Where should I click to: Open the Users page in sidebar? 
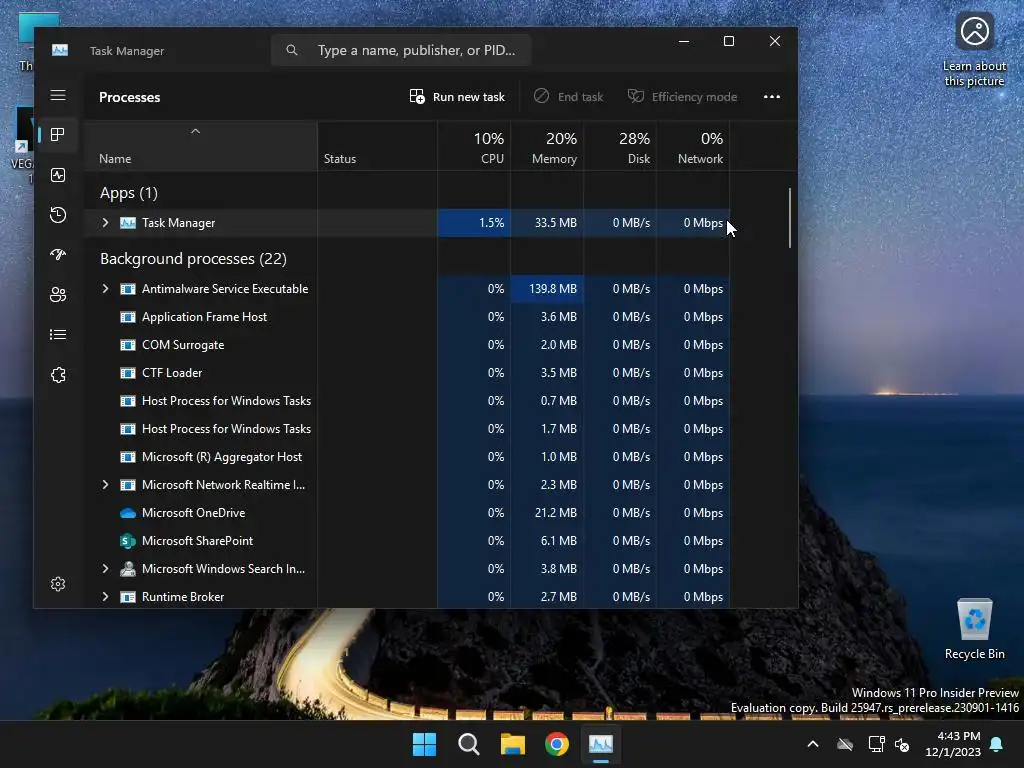click(57, 295)
